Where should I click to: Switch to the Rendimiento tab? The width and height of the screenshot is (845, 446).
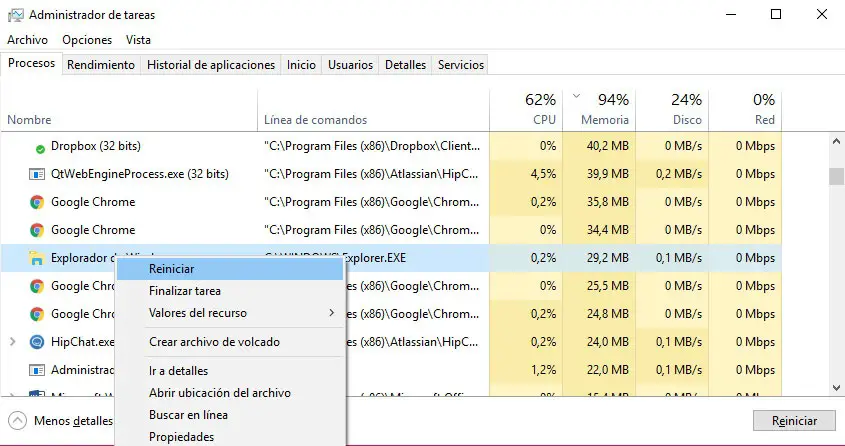point(101,65)
